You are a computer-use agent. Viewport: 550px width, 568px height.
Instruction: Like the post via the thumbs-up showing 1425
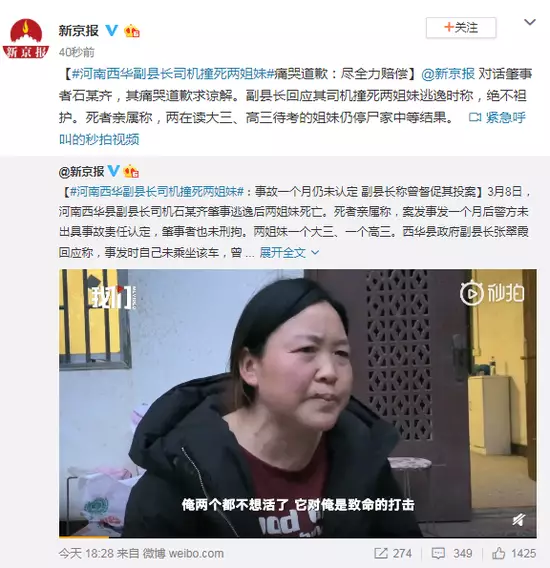pyautogui.click(x=514, y=553)
